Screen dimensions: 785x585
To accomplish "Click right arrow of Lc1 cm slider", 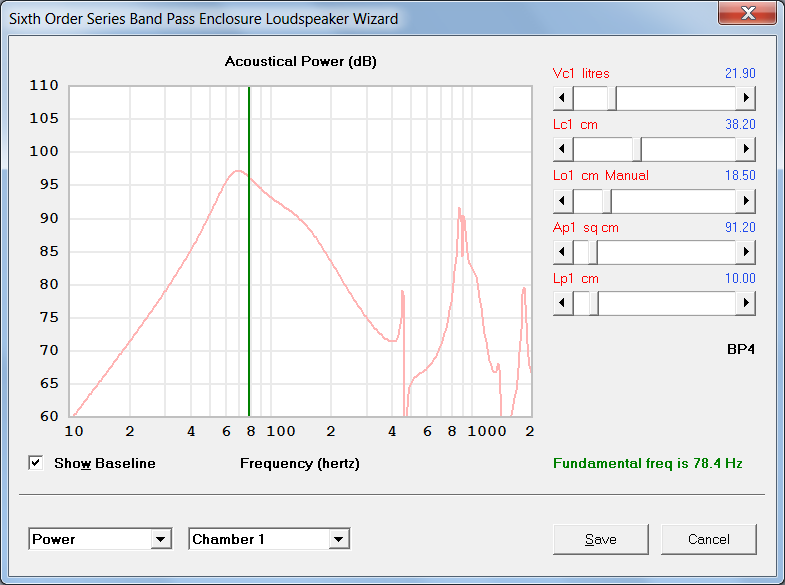I will [745, 149].
